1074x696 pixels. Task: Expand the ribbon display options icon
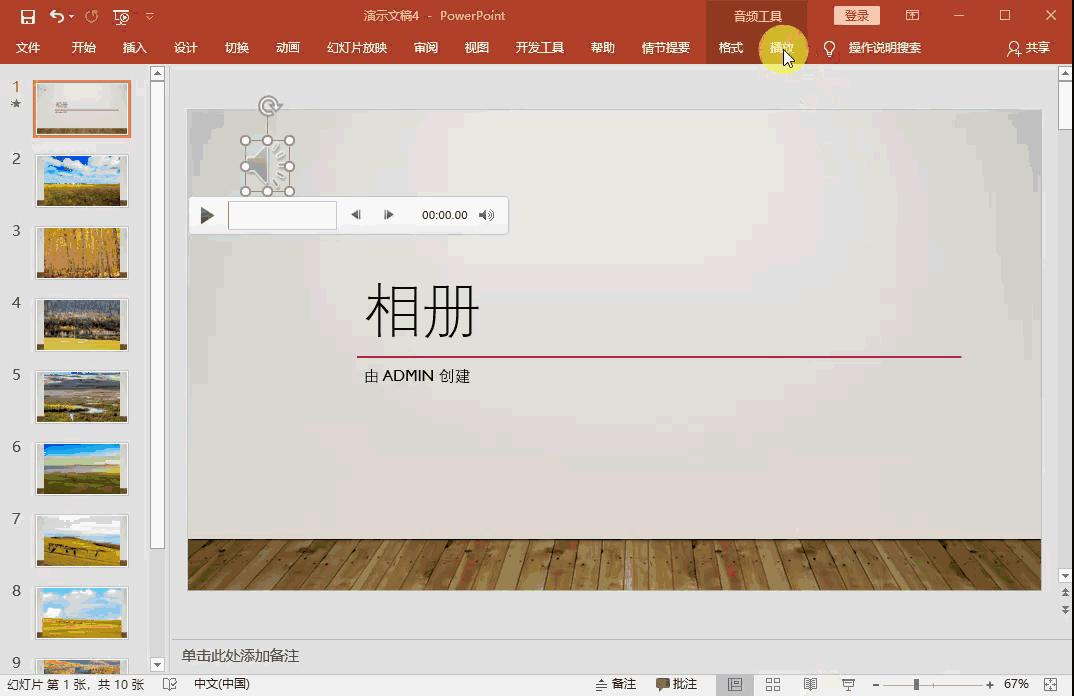[x=913, y=16]
